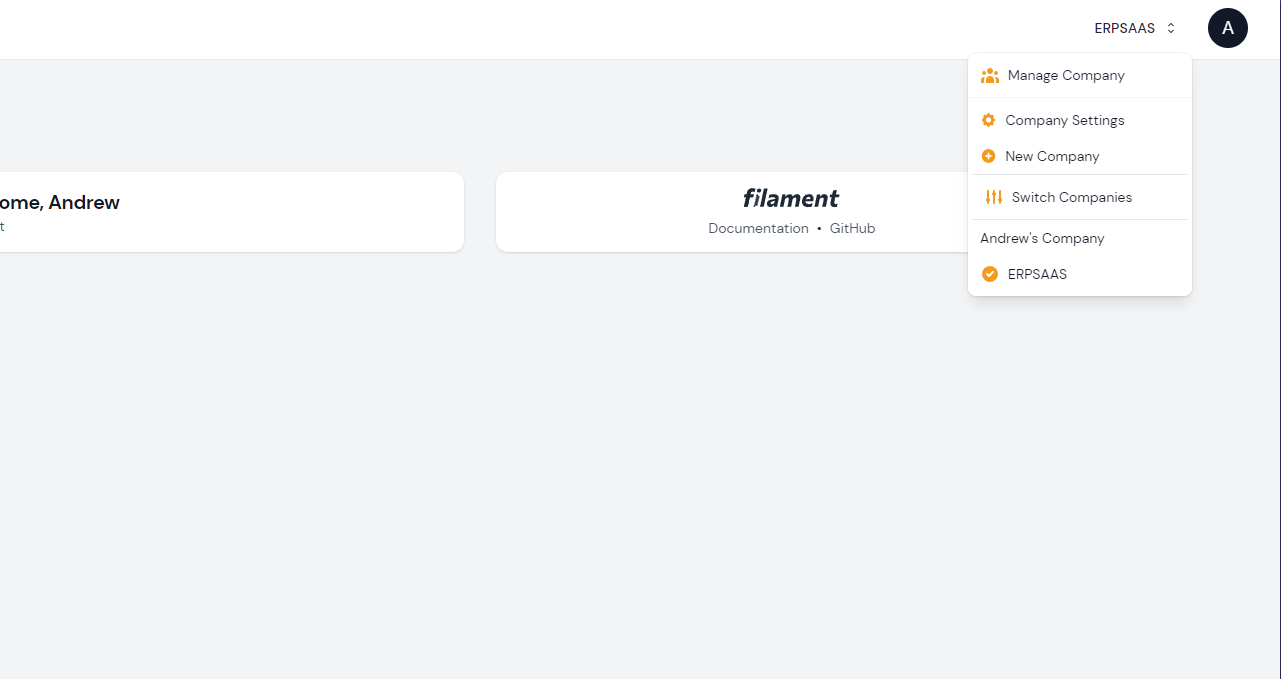Select New Company to create a company

click(1051, 156)
